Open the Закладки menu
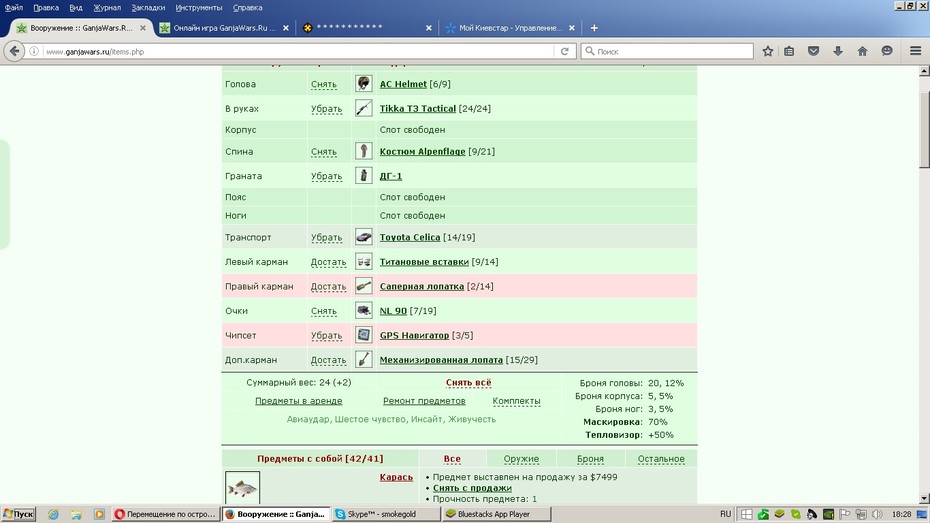The image size is (930, 523). click(148, 8)
